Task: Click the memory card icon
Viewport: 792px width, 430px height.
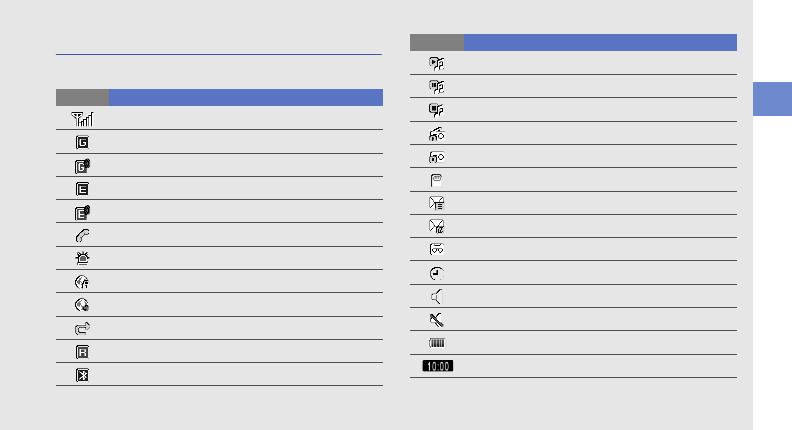Action: point(437,180)
